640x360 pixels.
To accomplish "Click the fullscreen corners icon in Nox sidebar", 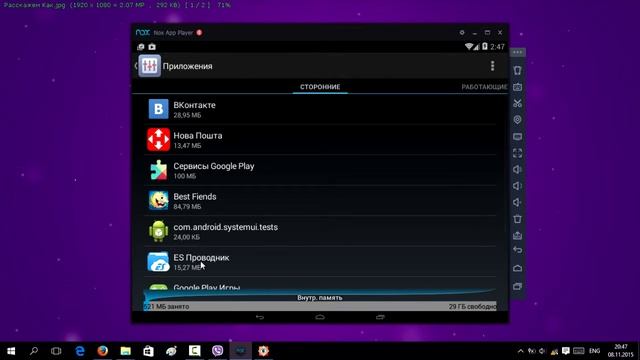I will [518, 153].
